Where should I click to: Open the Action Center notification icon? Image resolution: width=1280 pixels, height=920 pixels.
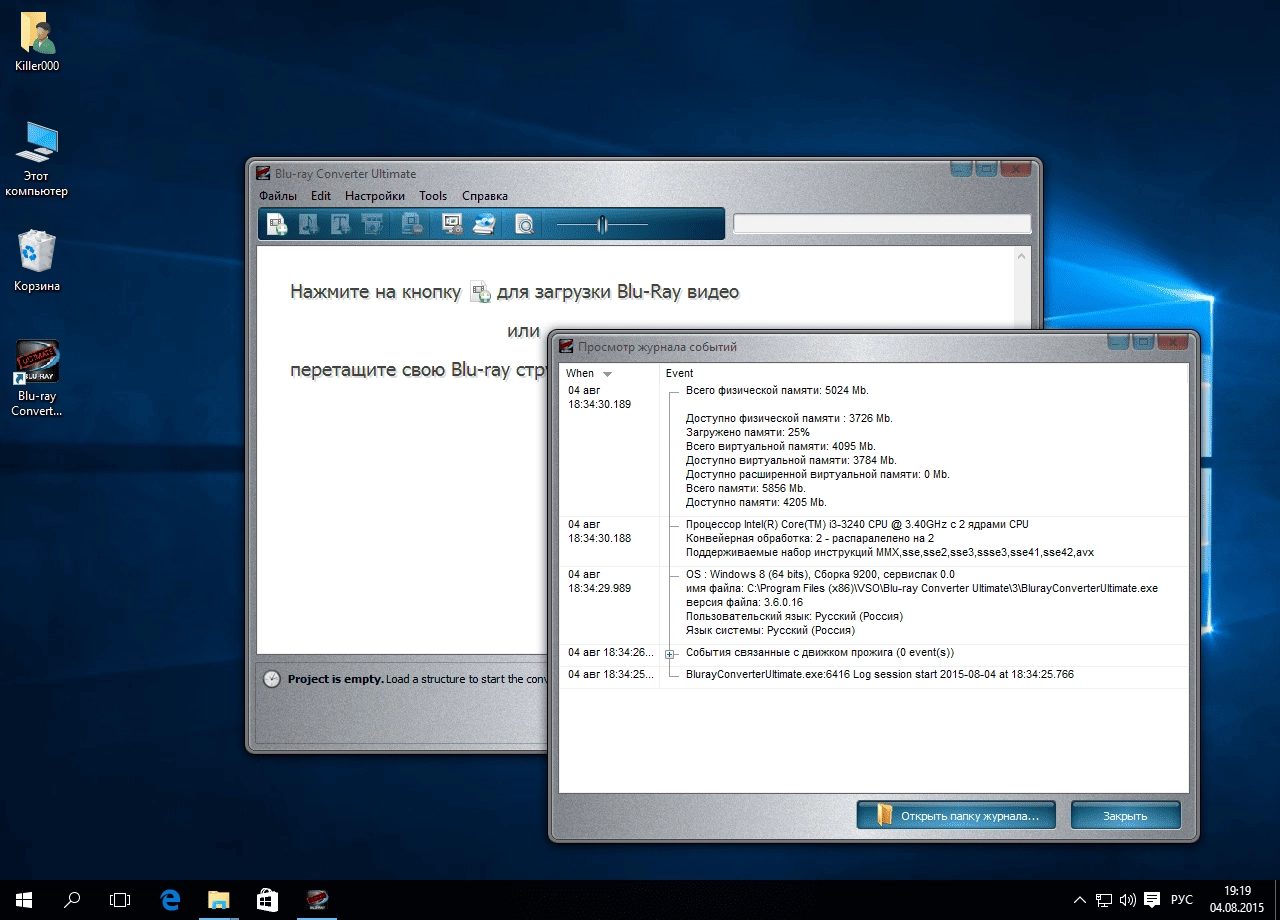1152,900
